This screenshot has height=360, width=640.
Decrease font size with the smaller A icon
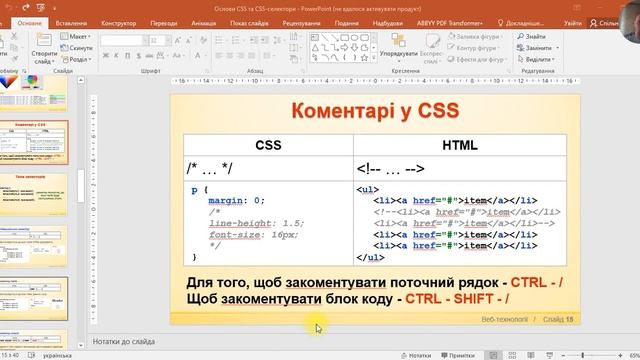click(x=189, y=40)
